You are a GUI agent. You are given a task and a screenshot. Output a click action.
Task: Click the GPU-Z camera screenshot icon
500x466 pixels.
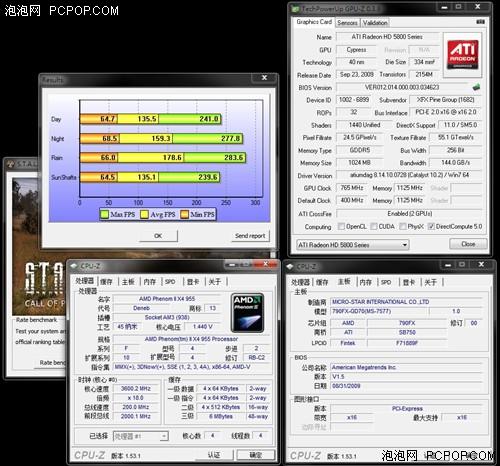(x=480, y=22)
